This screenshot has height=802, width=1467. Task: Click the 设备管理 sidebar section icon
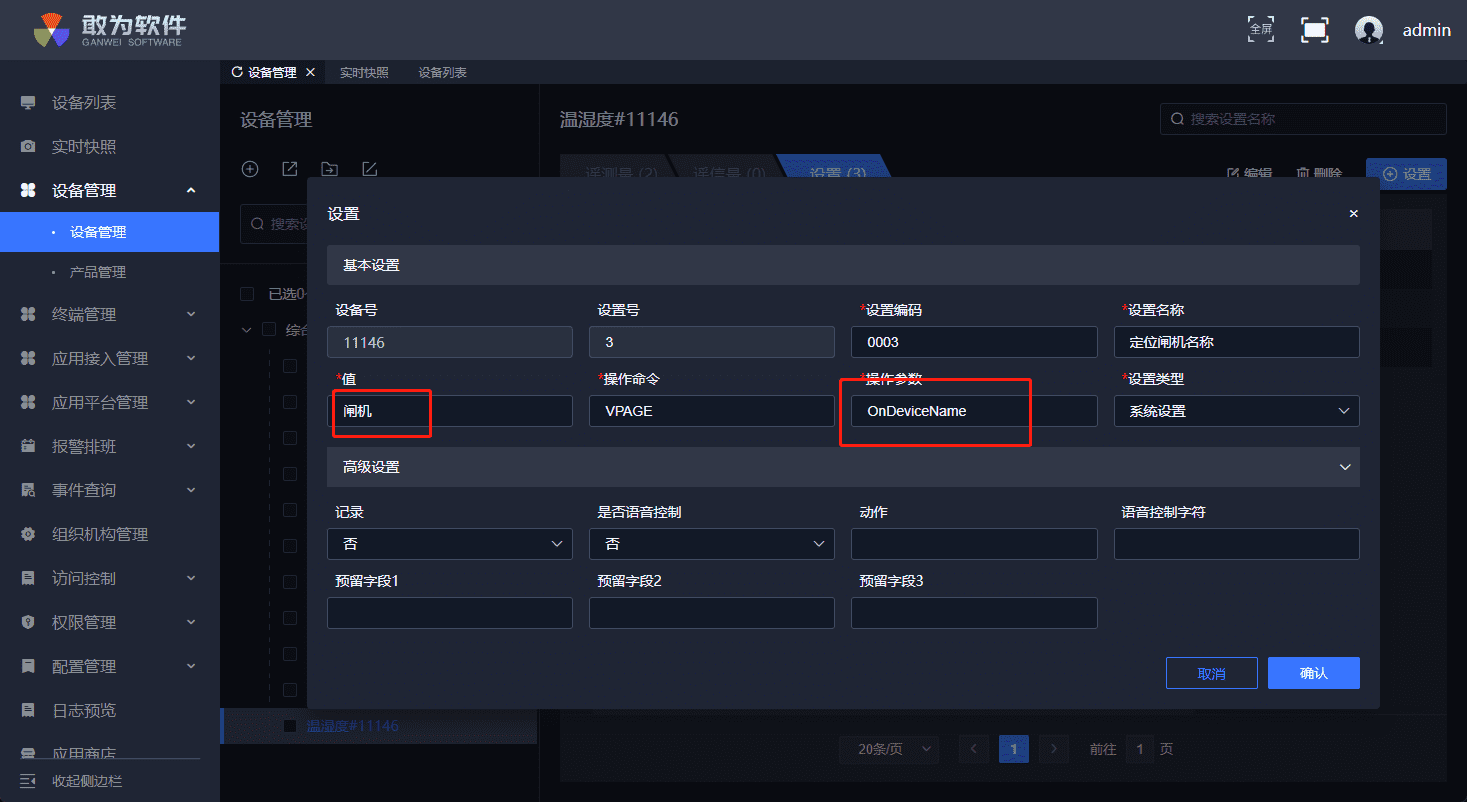point(29,191)
